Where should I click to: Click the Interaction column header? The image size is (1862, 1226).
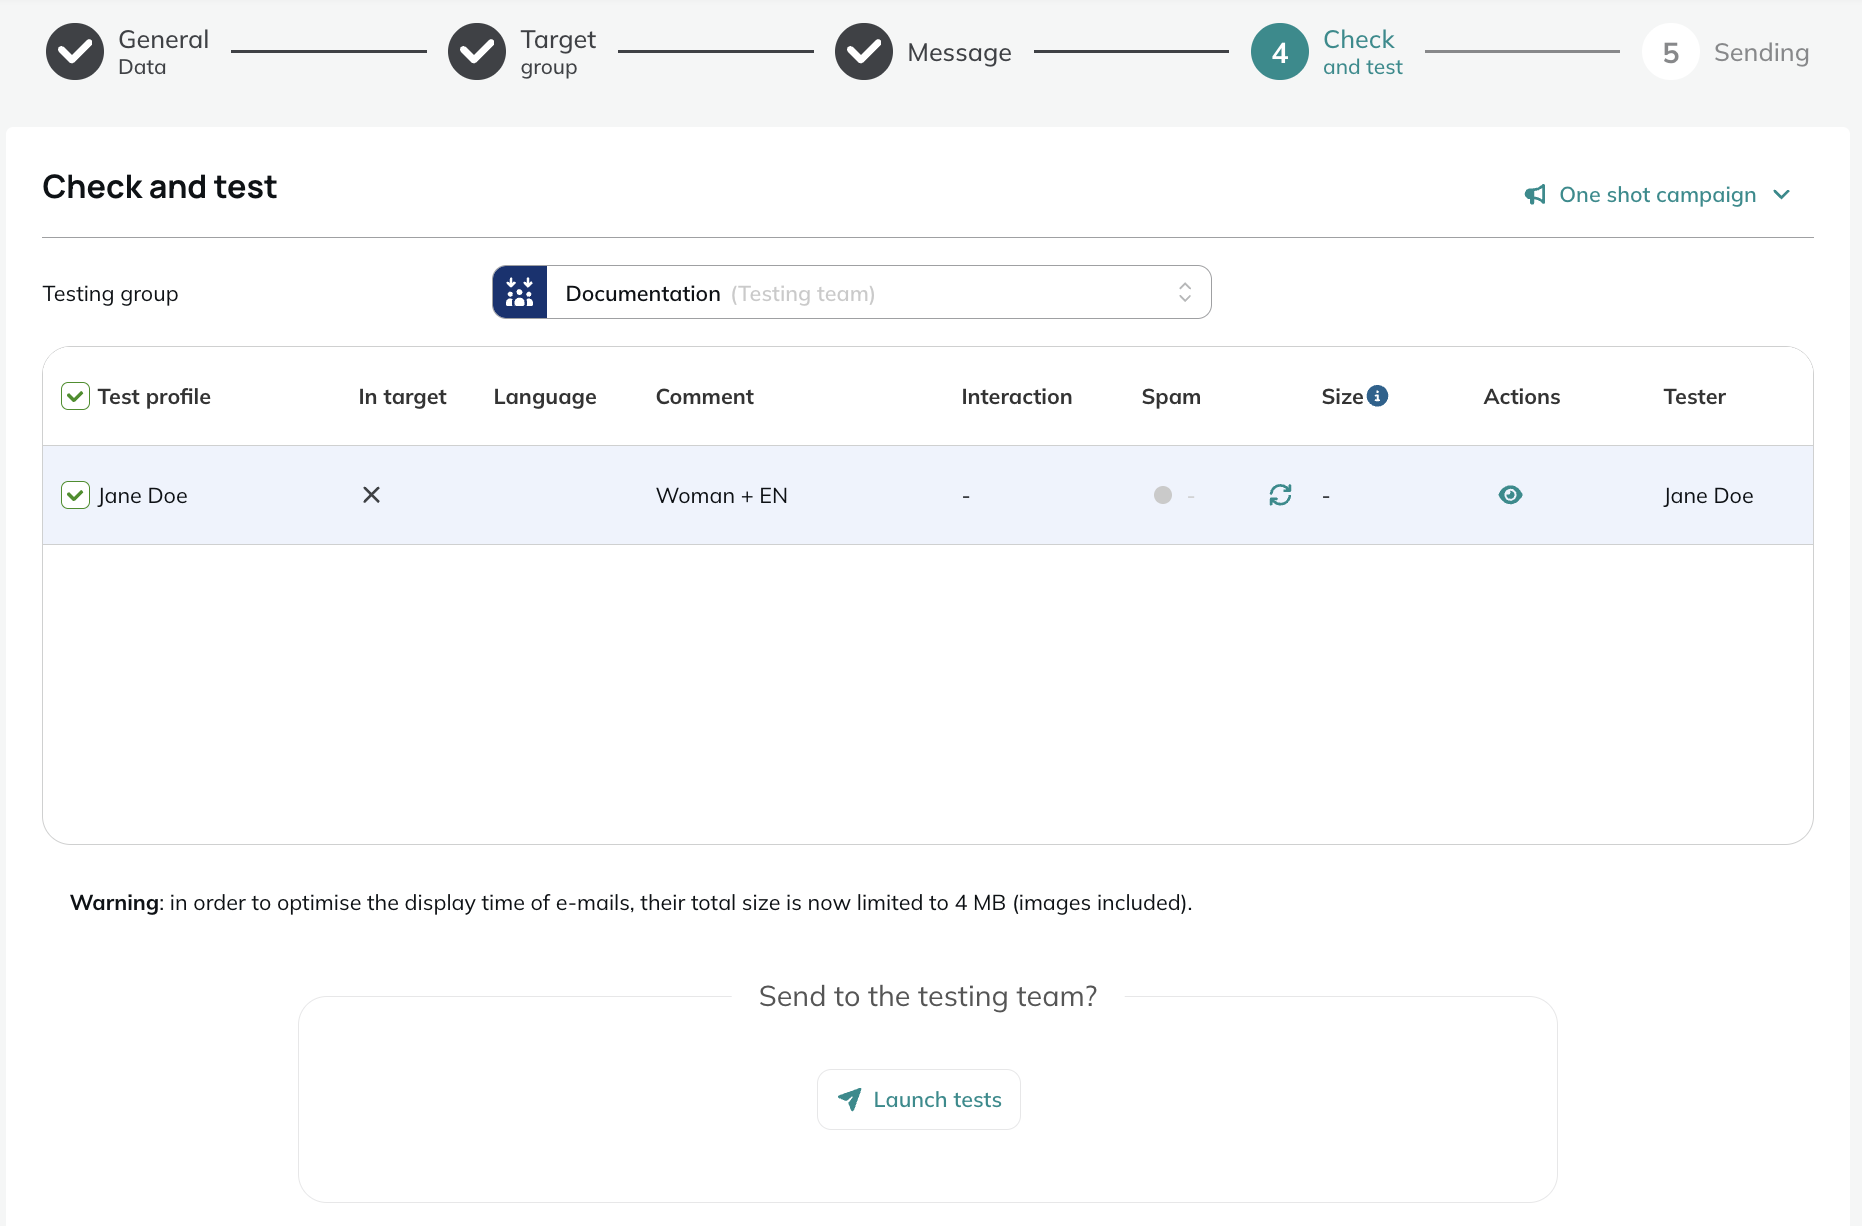[x=1016, y=397]
